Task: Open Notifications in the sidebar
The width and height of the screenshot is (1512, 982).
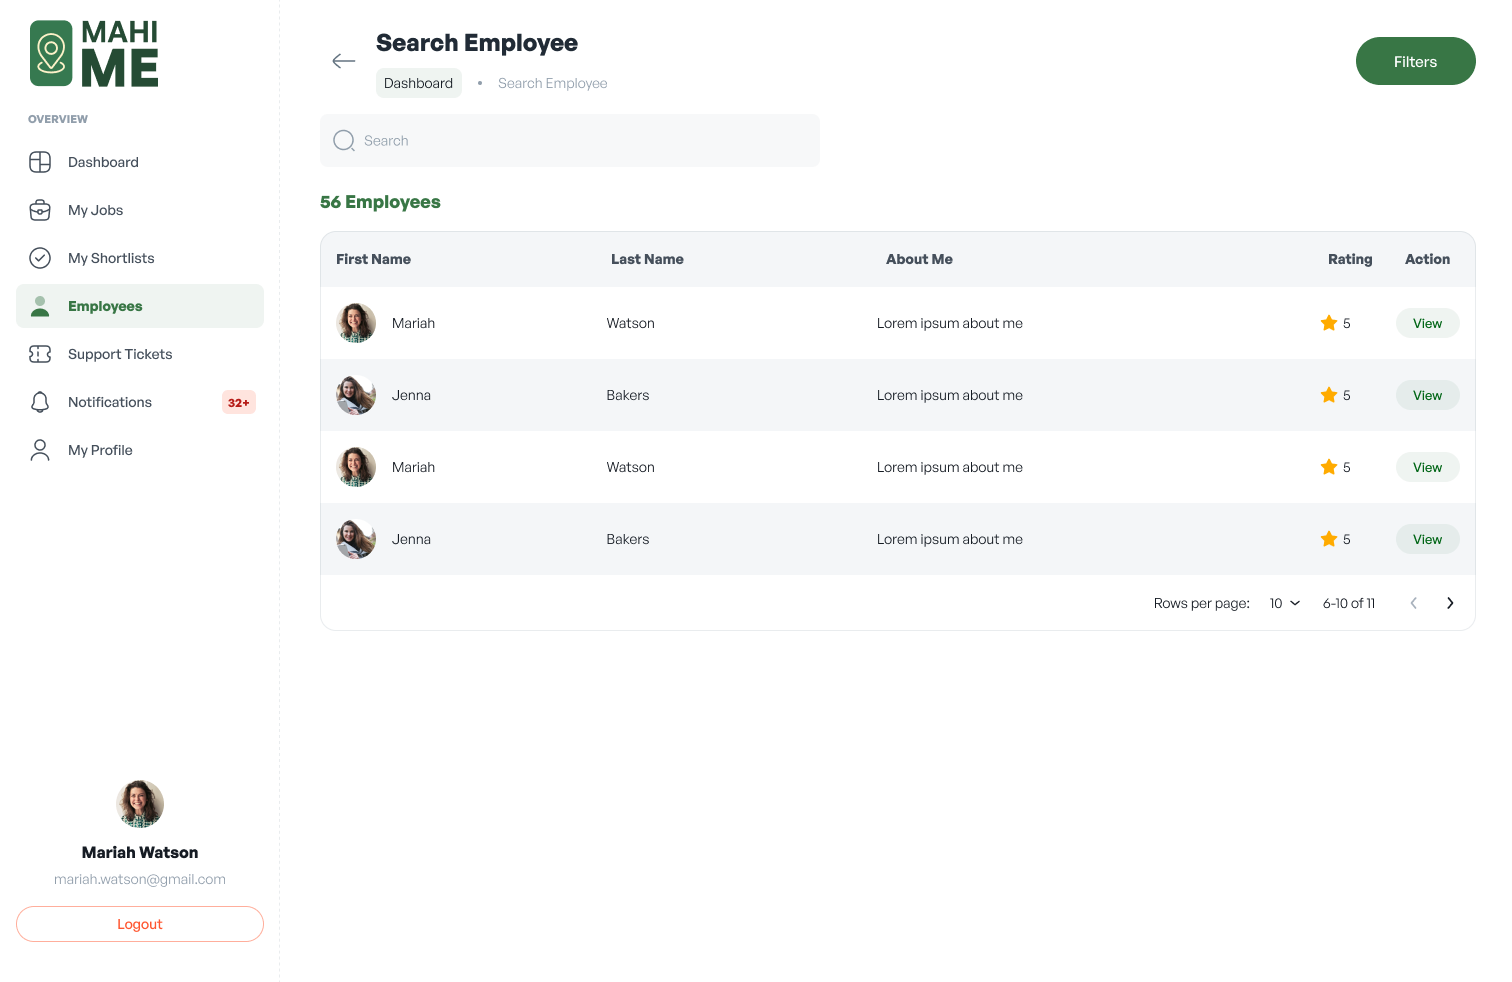Action: [x=140, y=402]
